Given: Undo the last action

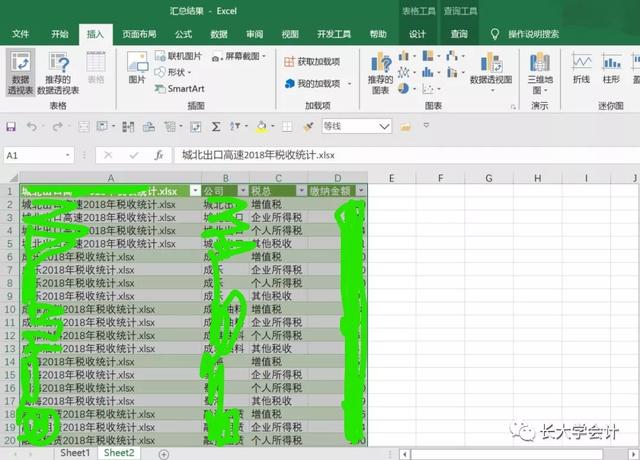Looking at the screenshot, I should [x=31, y=127].
